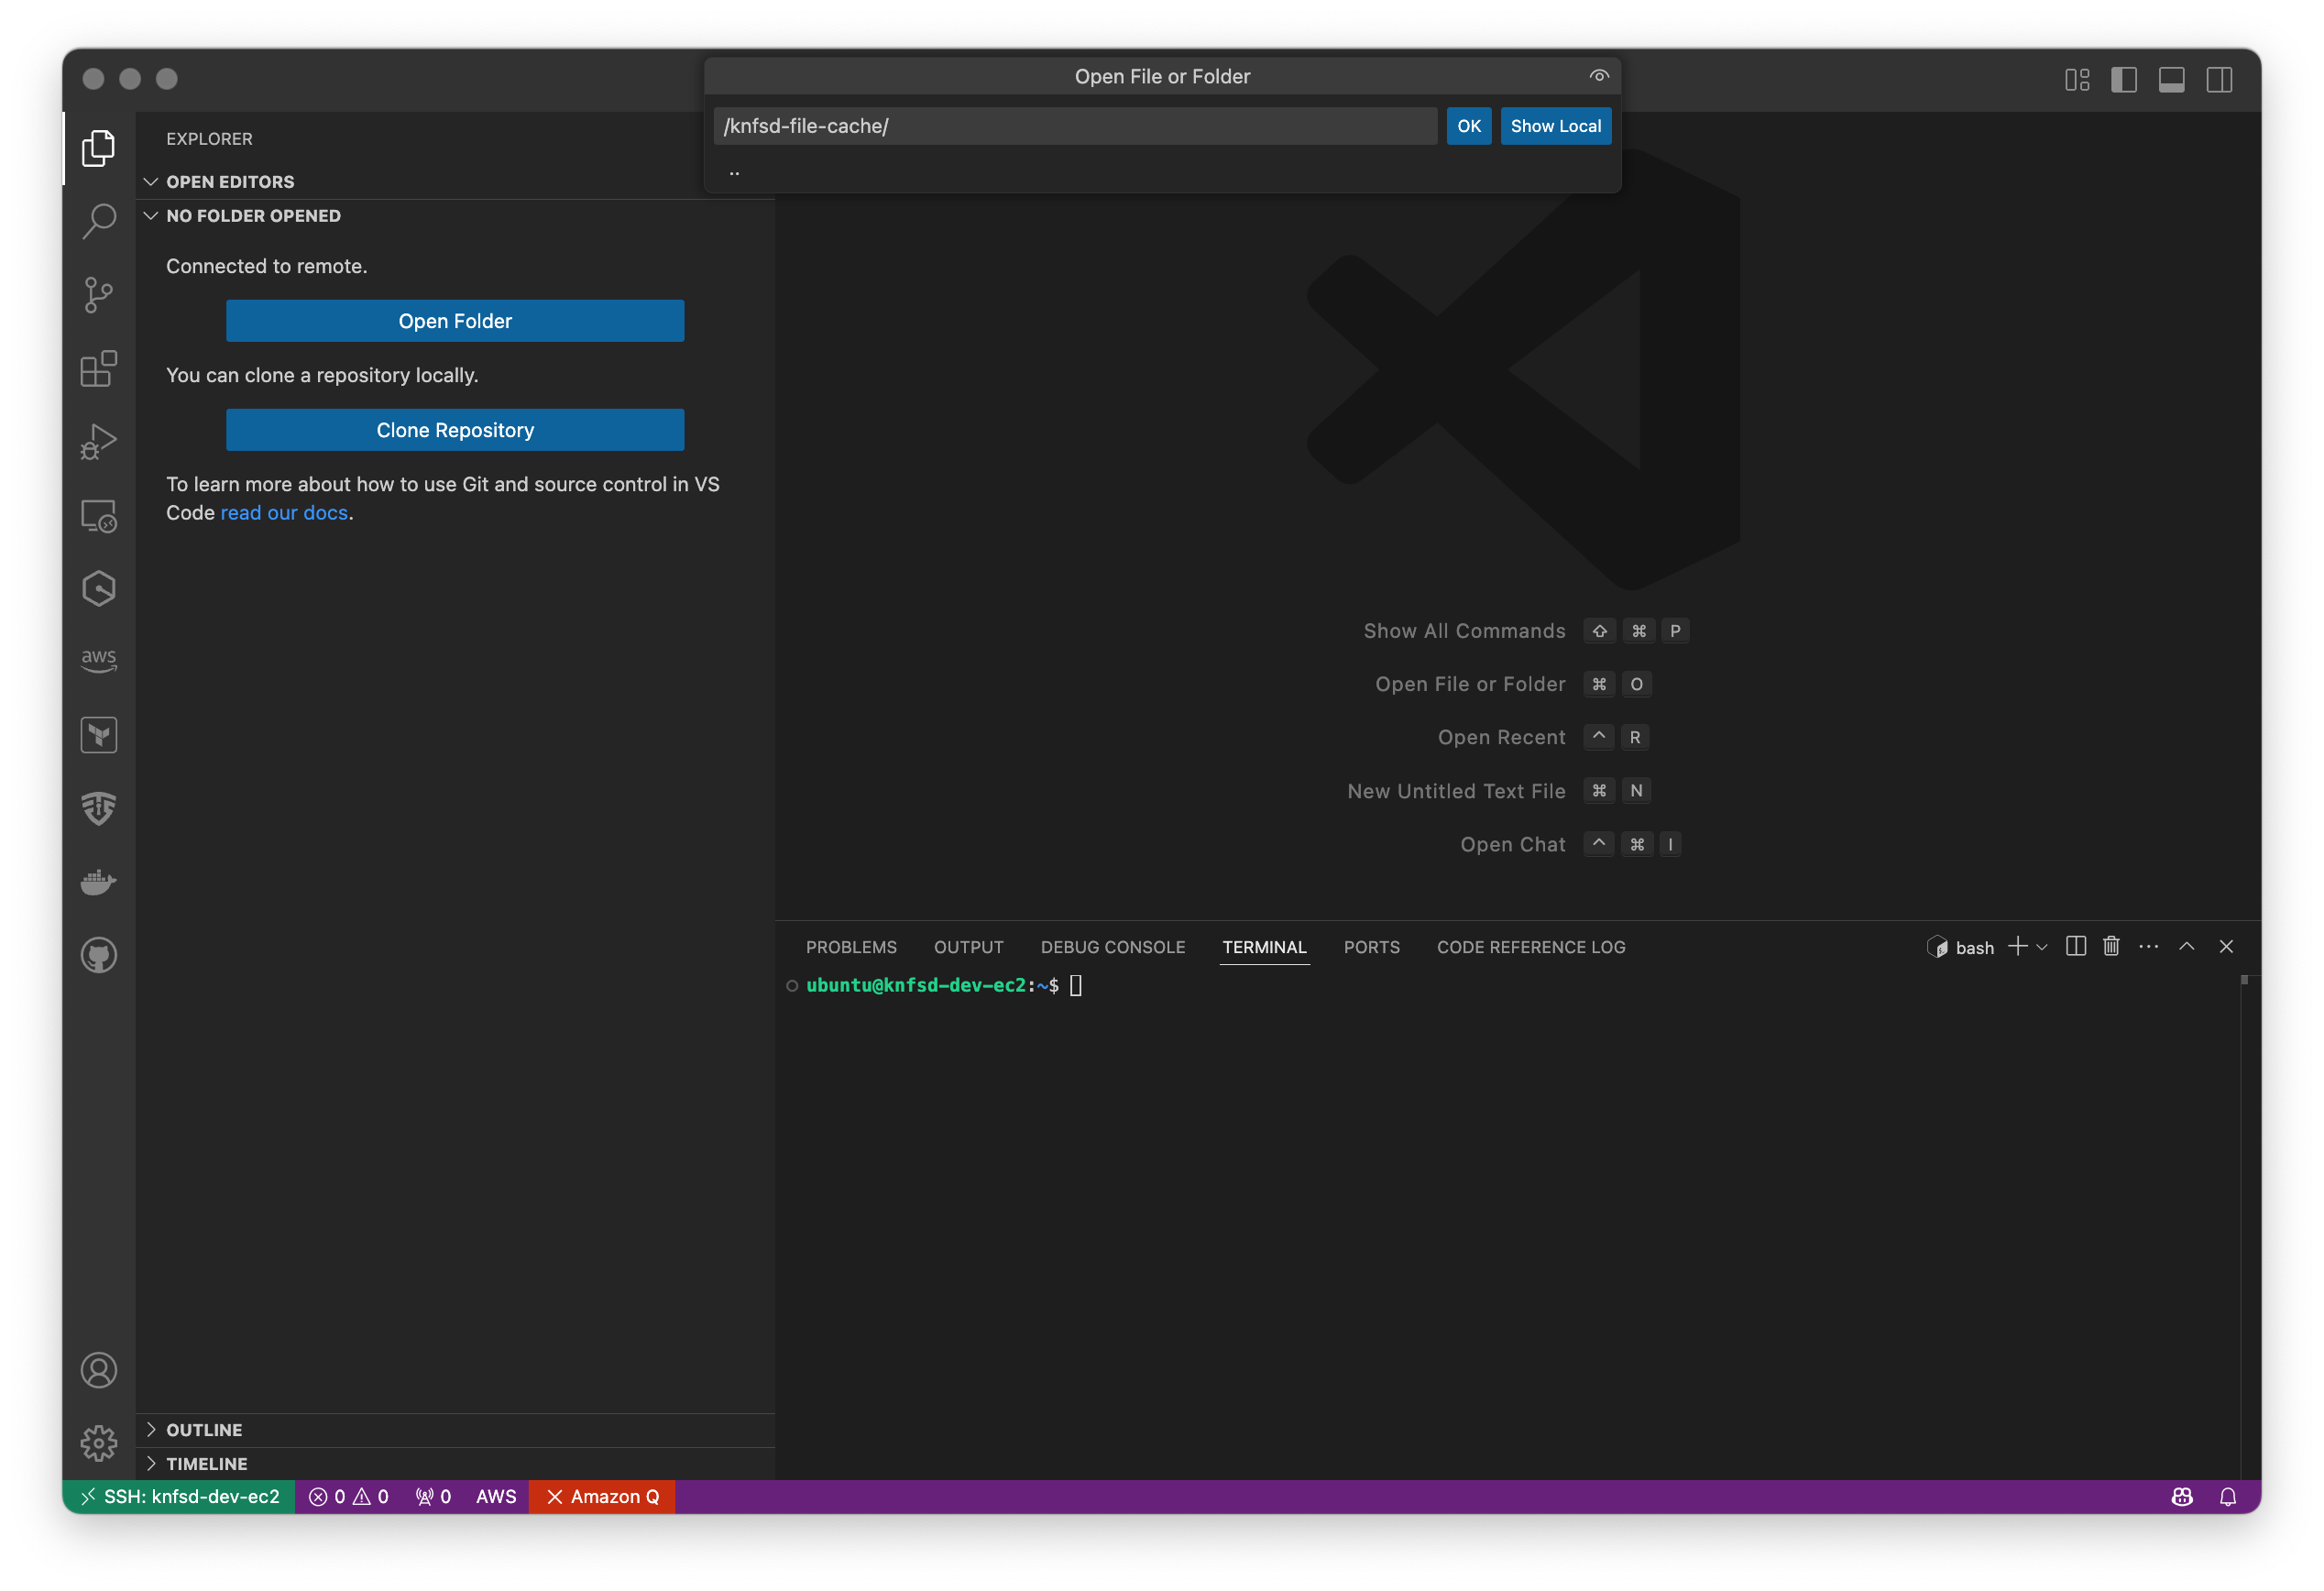Open the AWS toolkit sidebar icon

[98, 659]
